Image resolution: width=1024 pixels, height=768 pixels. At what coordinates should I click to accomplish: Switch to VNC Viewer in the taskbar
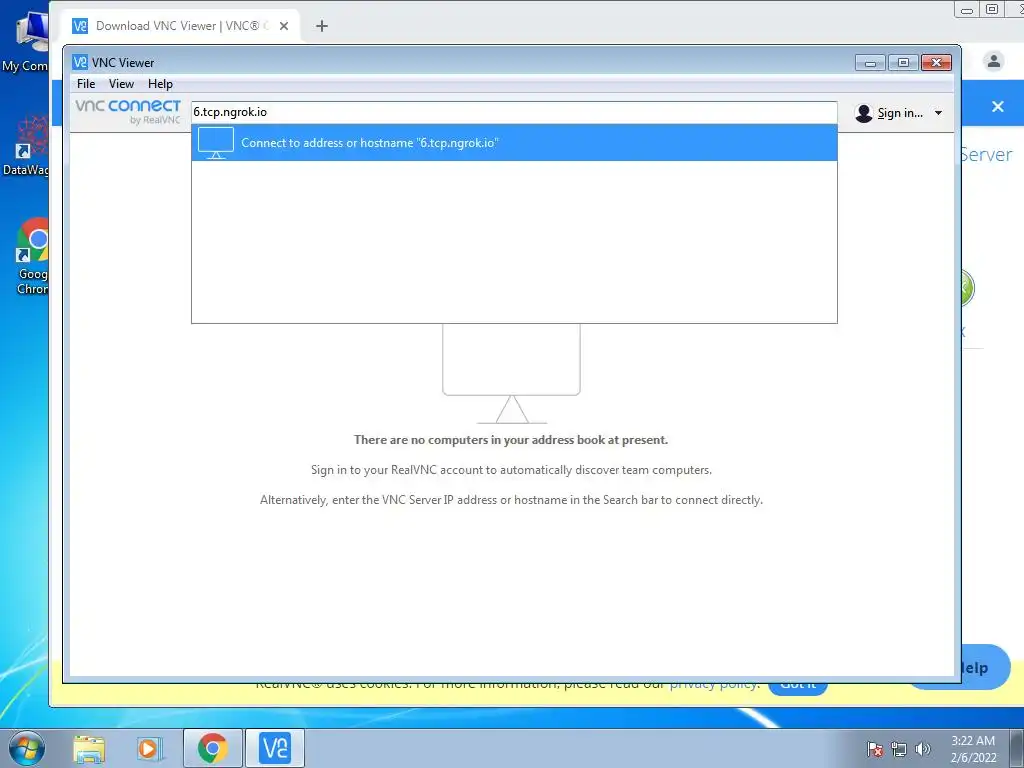(275, 748)
